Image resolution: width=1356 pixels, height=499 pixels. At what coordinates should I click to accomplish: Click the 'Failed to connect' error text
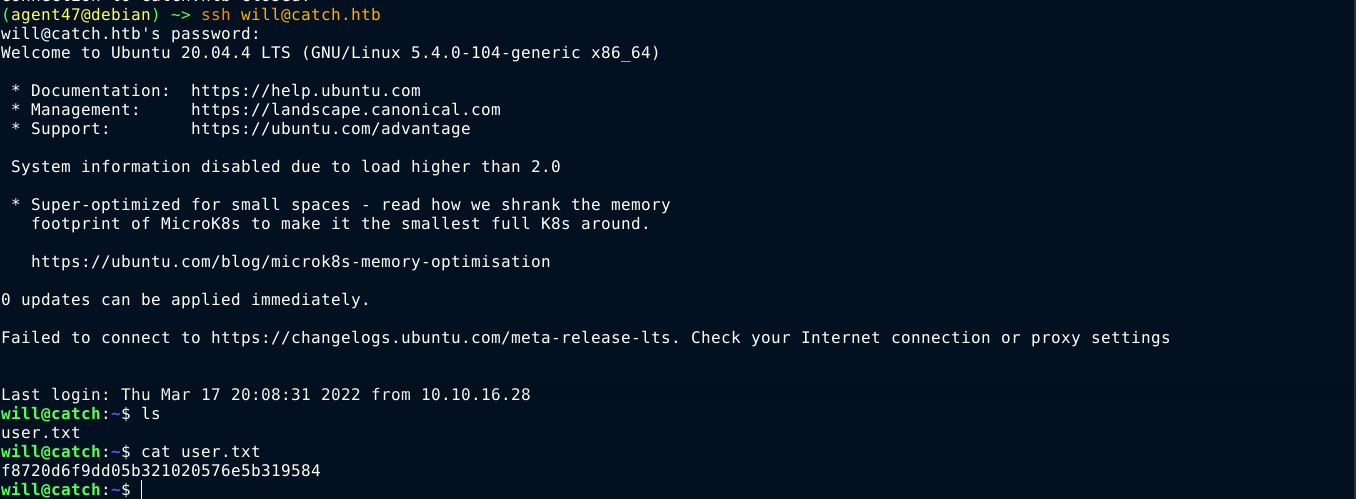coord(90,338)
